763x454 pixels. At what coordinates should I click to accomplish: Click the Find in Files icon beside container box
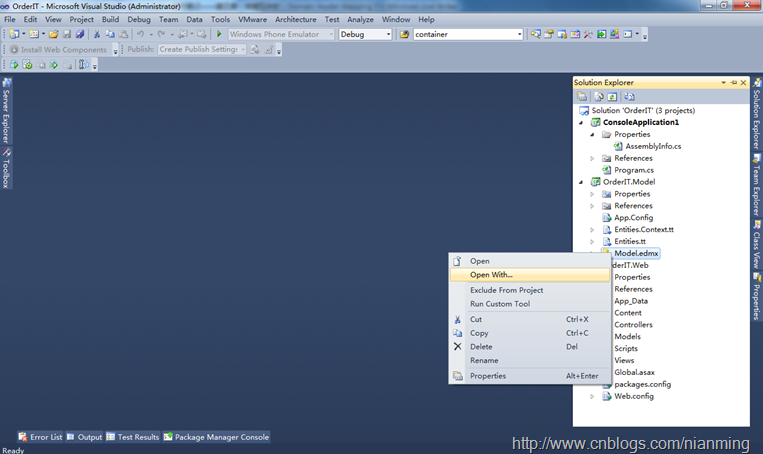(404, 34)
